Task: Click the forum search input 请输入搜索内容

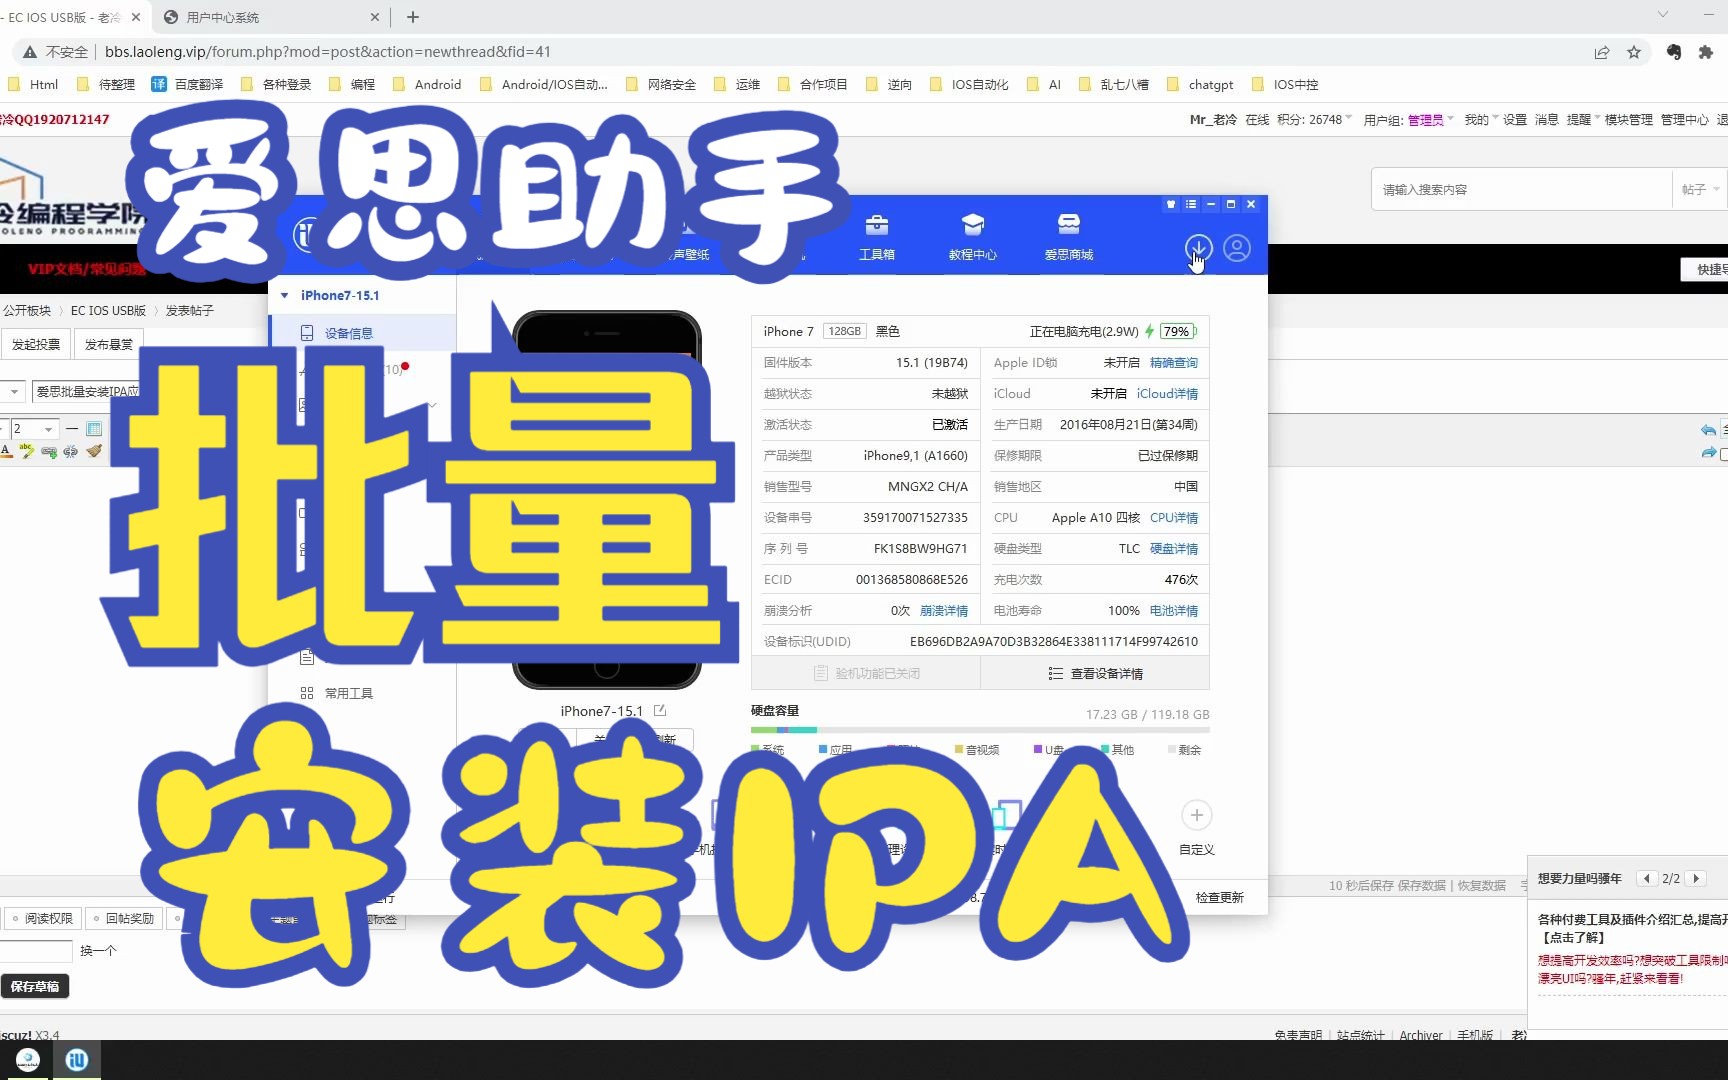Action: coord(1520,189)
